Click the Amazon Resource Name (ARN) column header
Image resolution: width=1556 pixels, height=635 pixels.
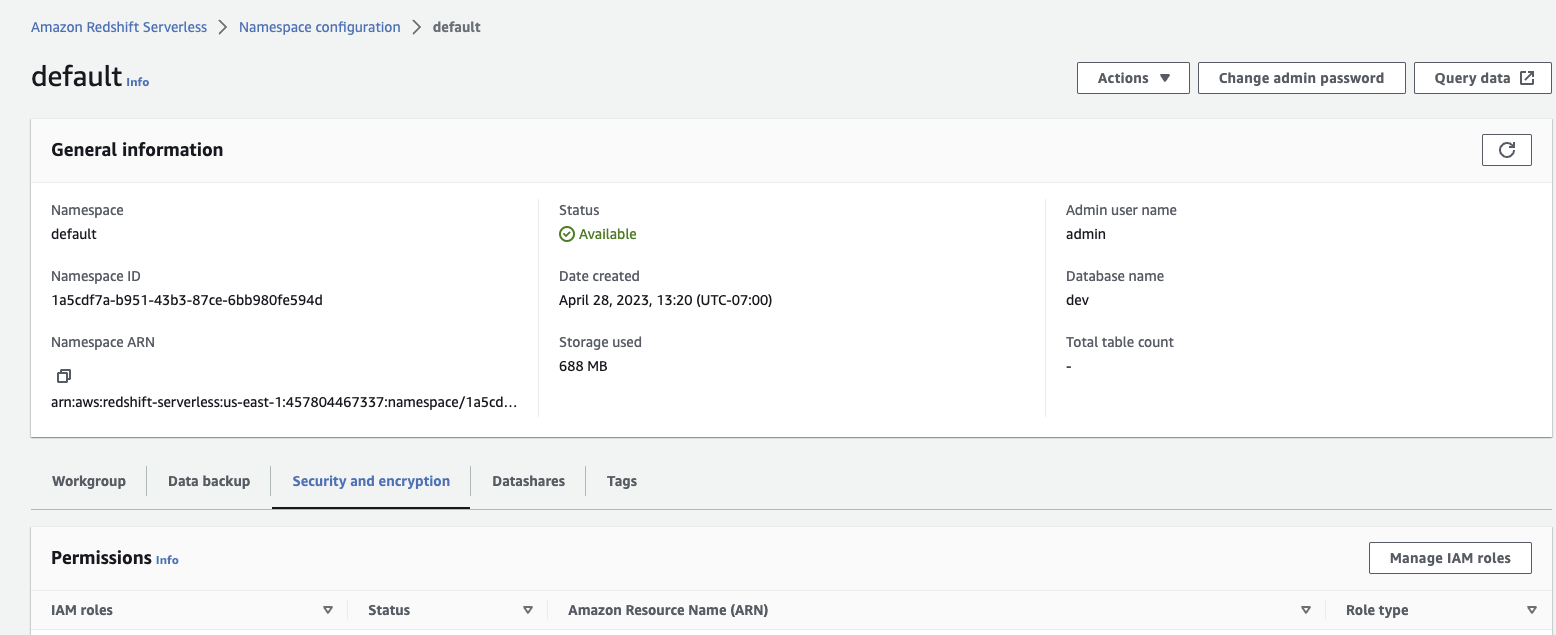[x=668, y=610]
